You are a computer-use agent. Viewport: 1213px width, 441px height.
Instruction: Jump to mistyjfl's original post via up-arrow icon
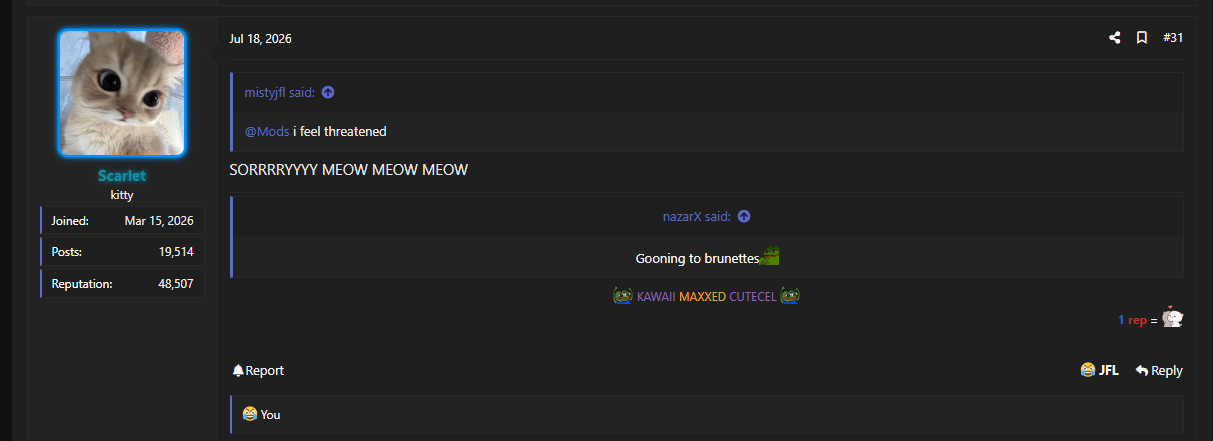click(328, 92)
